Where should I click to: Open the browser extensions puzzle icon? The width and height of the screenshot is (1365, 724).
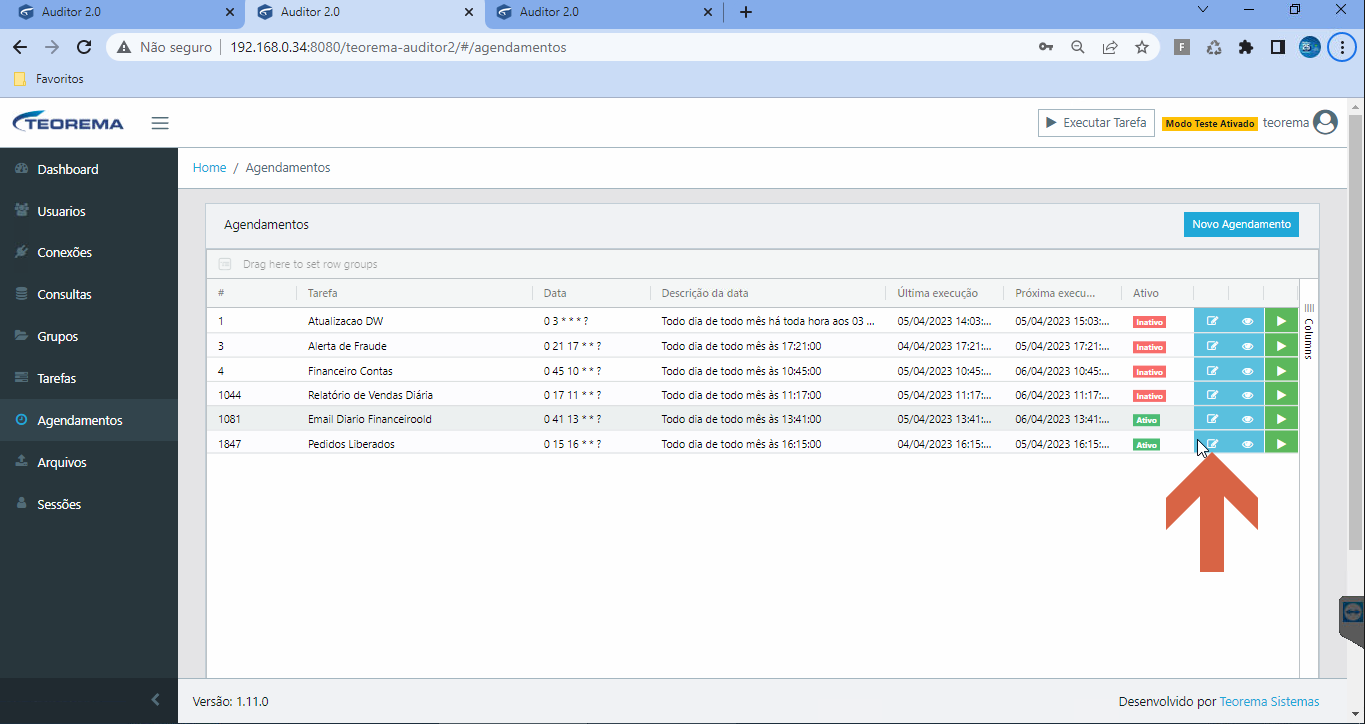pos(1245,47)
